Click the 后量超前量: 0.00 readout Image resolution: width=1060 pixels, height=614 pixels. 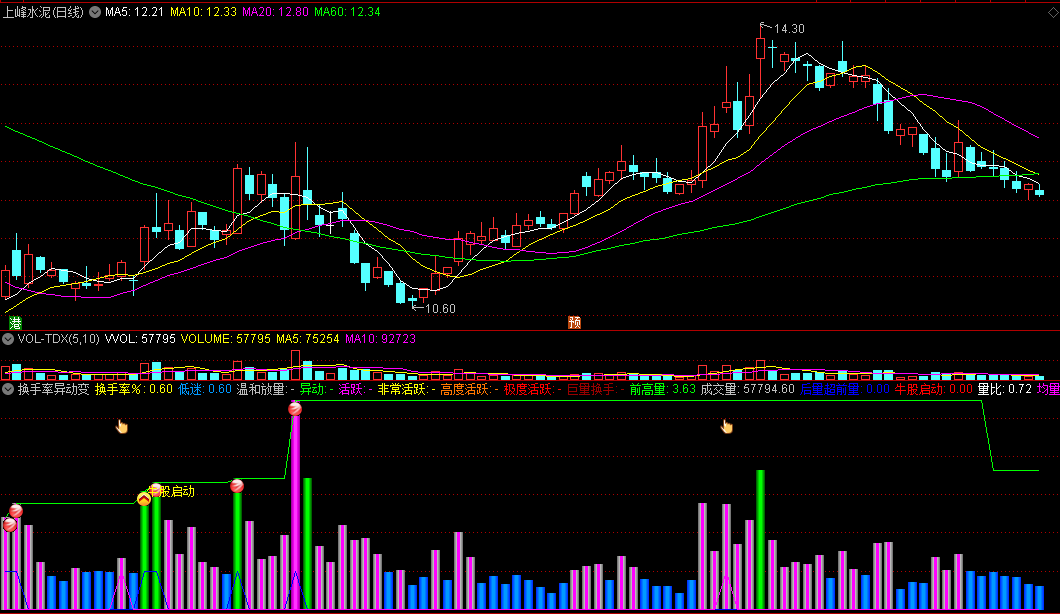[845, 389]
